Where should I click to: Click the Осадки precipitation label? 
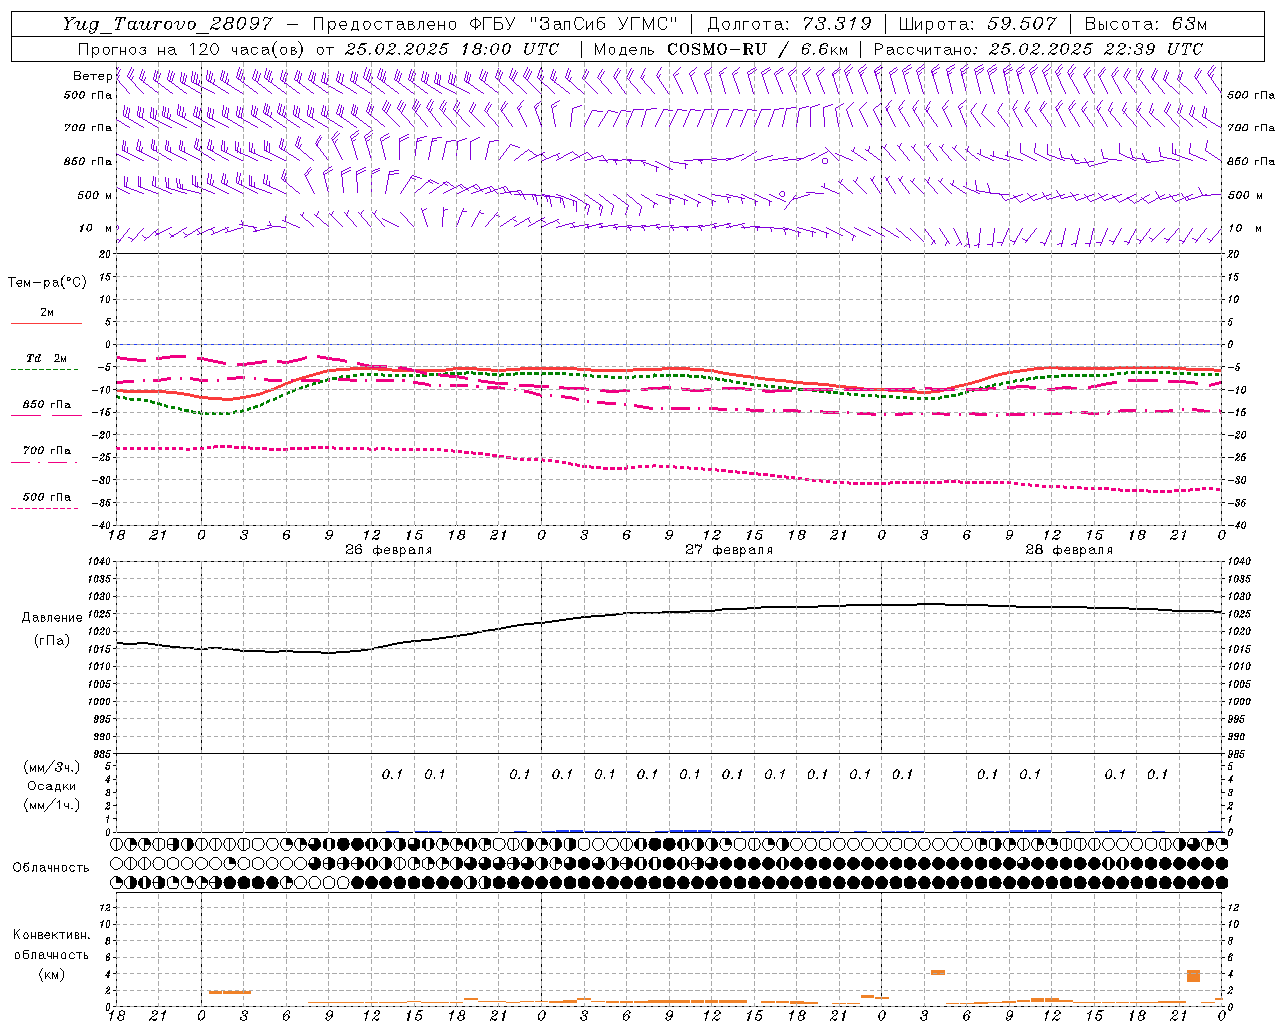coord(52,786)
